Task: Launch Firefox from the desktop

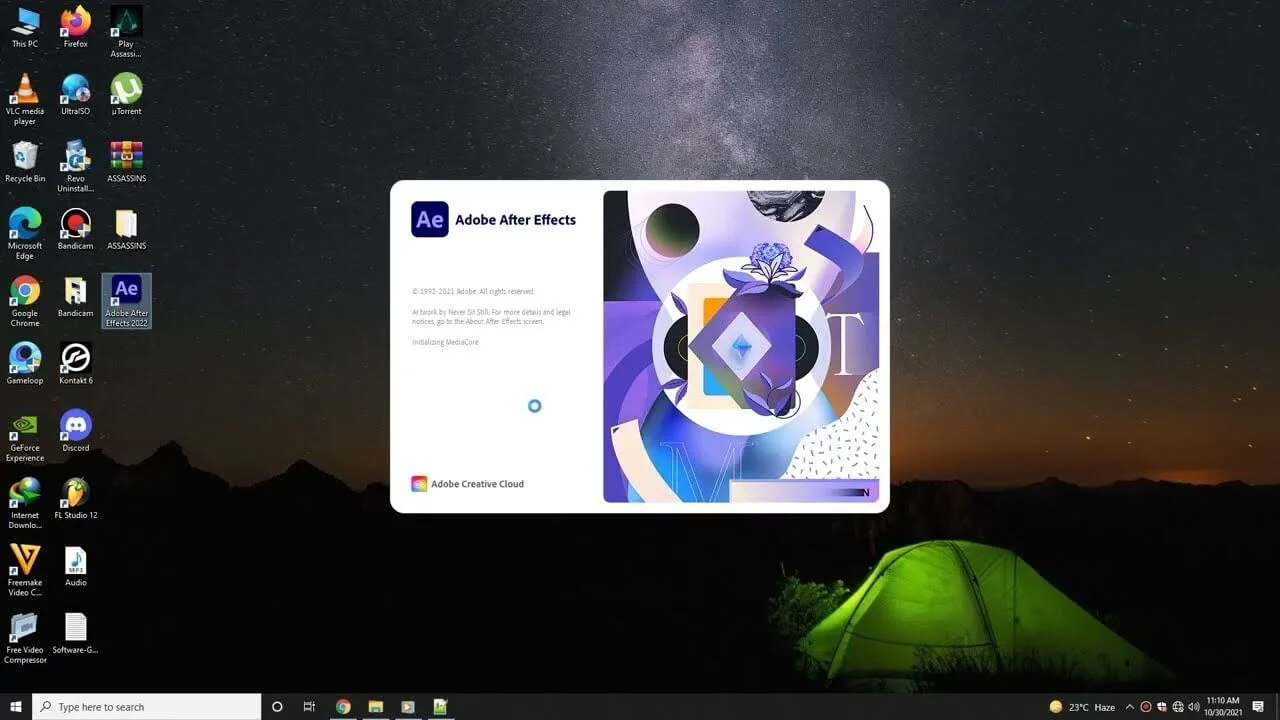Action: click(x=75, y=27)
